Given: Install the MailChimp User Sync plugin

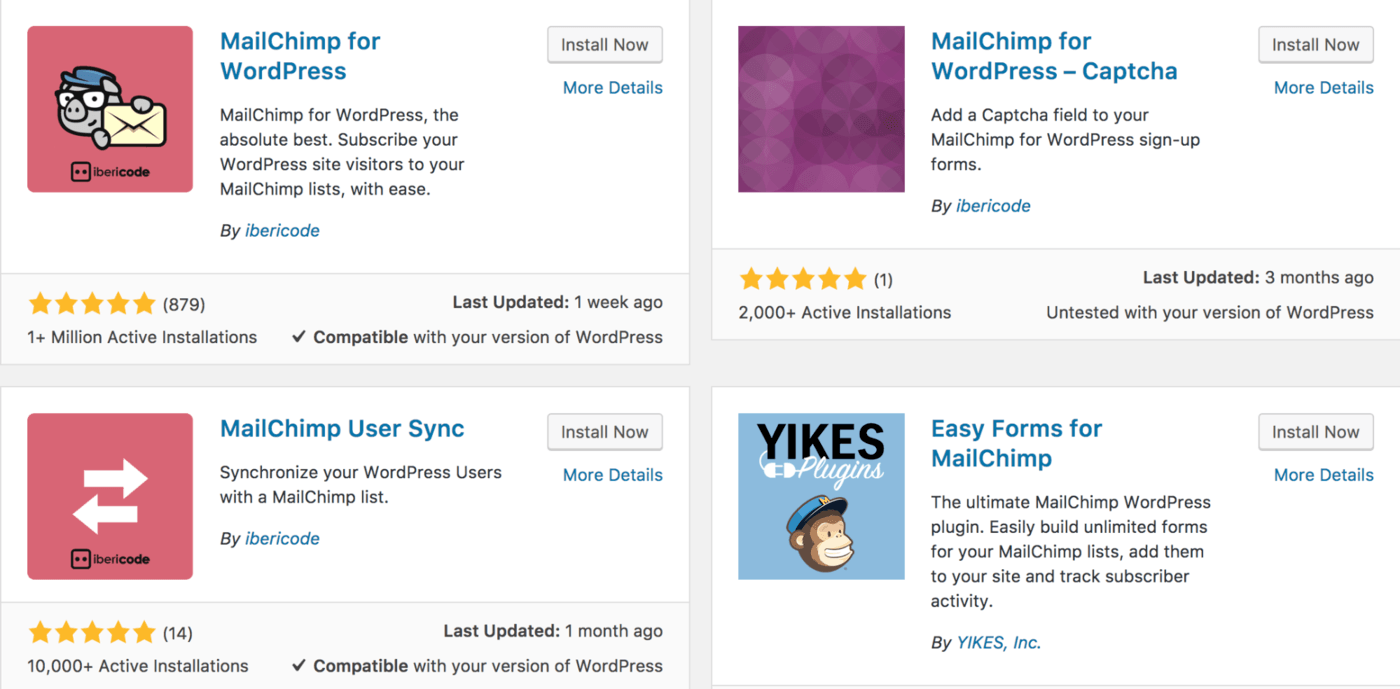Looking at the screenshot, I should [x=605, y=432].
